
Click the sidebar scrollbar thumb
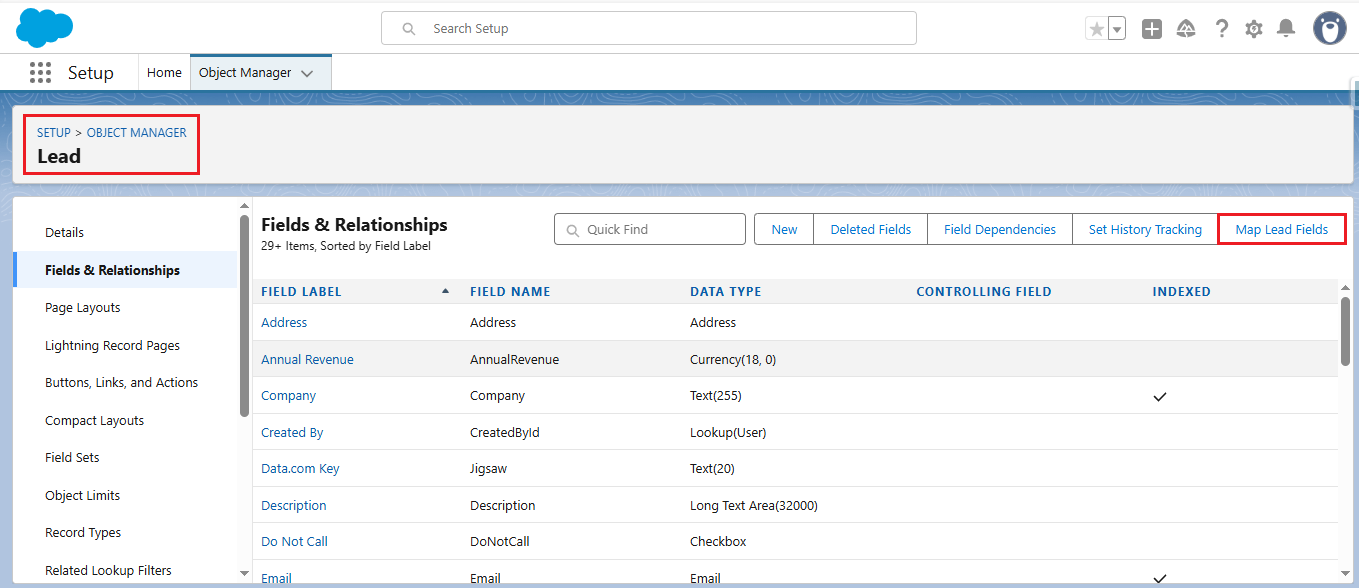point(244,316)
